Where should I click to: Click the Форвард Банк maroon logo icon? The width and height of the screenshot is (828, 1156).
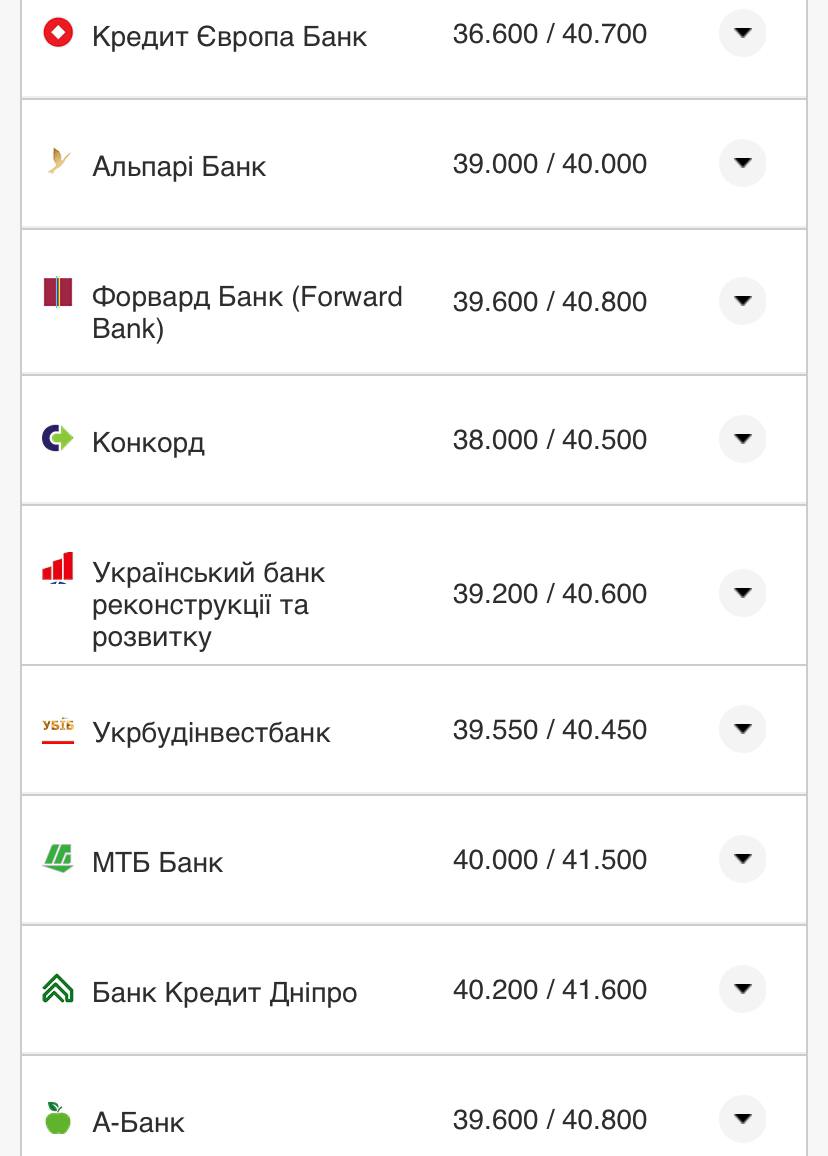(x=58, y=292)
